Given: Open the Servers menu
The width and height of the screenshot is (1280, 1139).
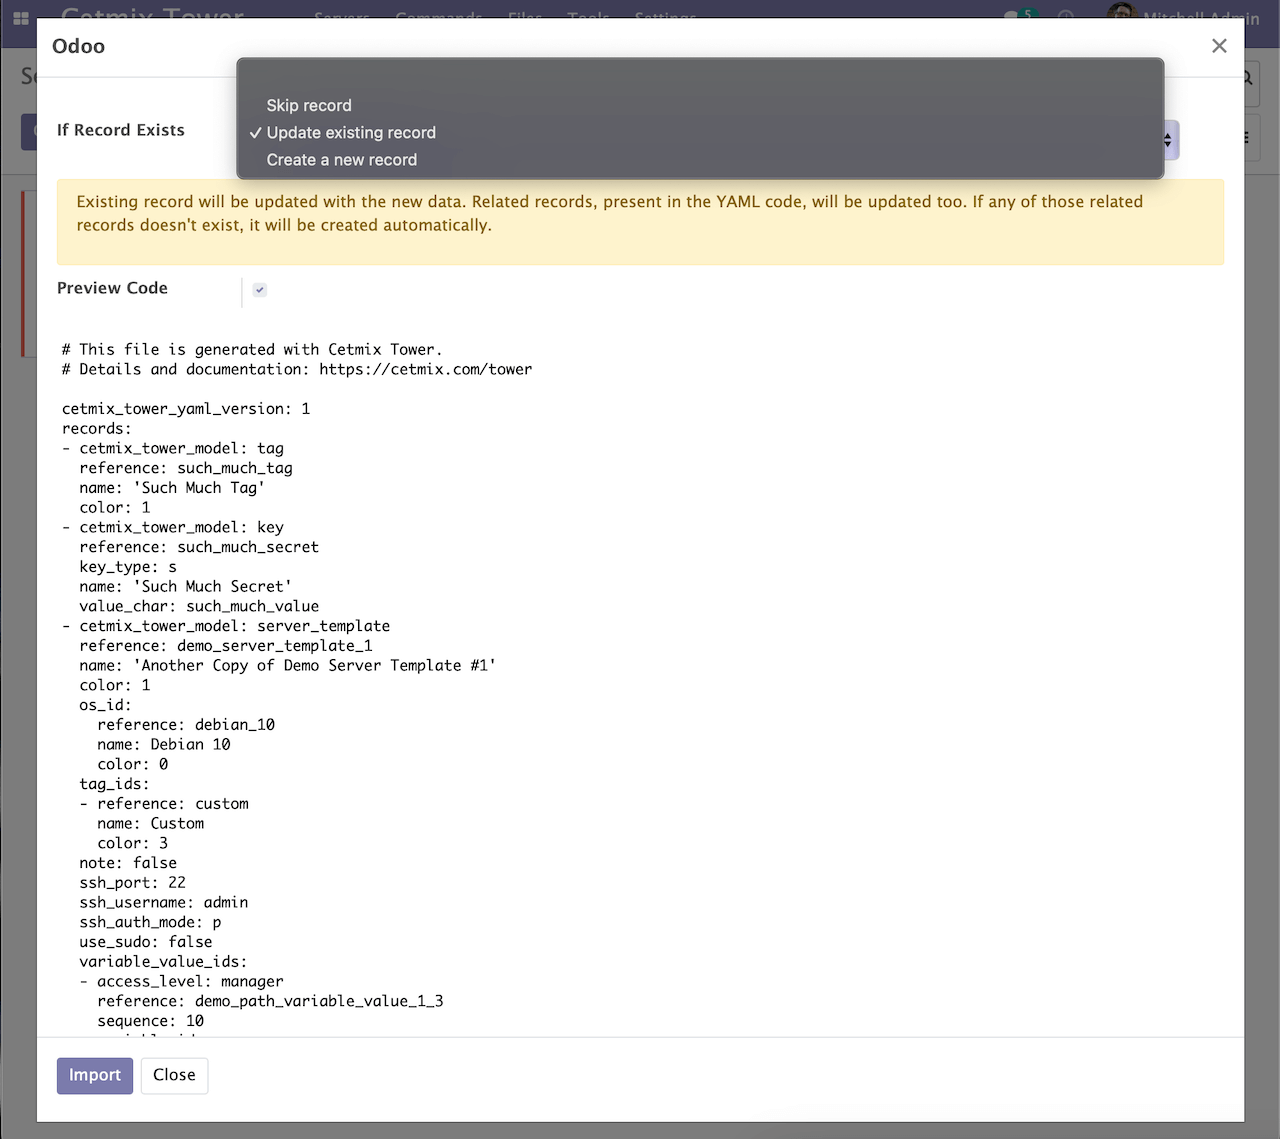Looking at the screenshot, I should click(341, 18).
